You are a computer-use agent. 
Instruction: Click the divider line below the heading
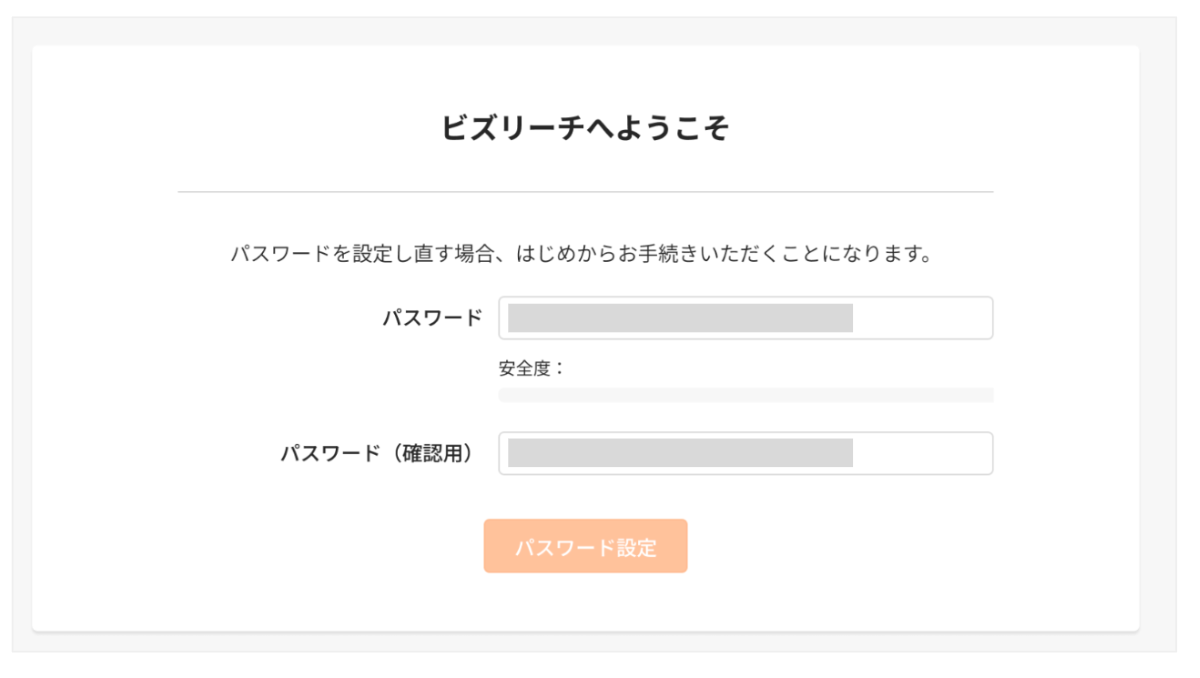(x=585, y=191)
